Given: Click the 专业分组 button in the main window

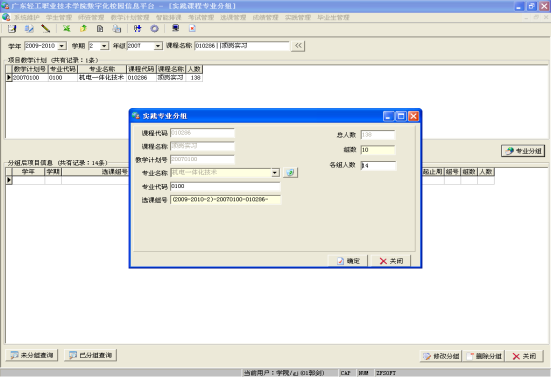Looking at the screenshot, I should click(x=523, y=151).
